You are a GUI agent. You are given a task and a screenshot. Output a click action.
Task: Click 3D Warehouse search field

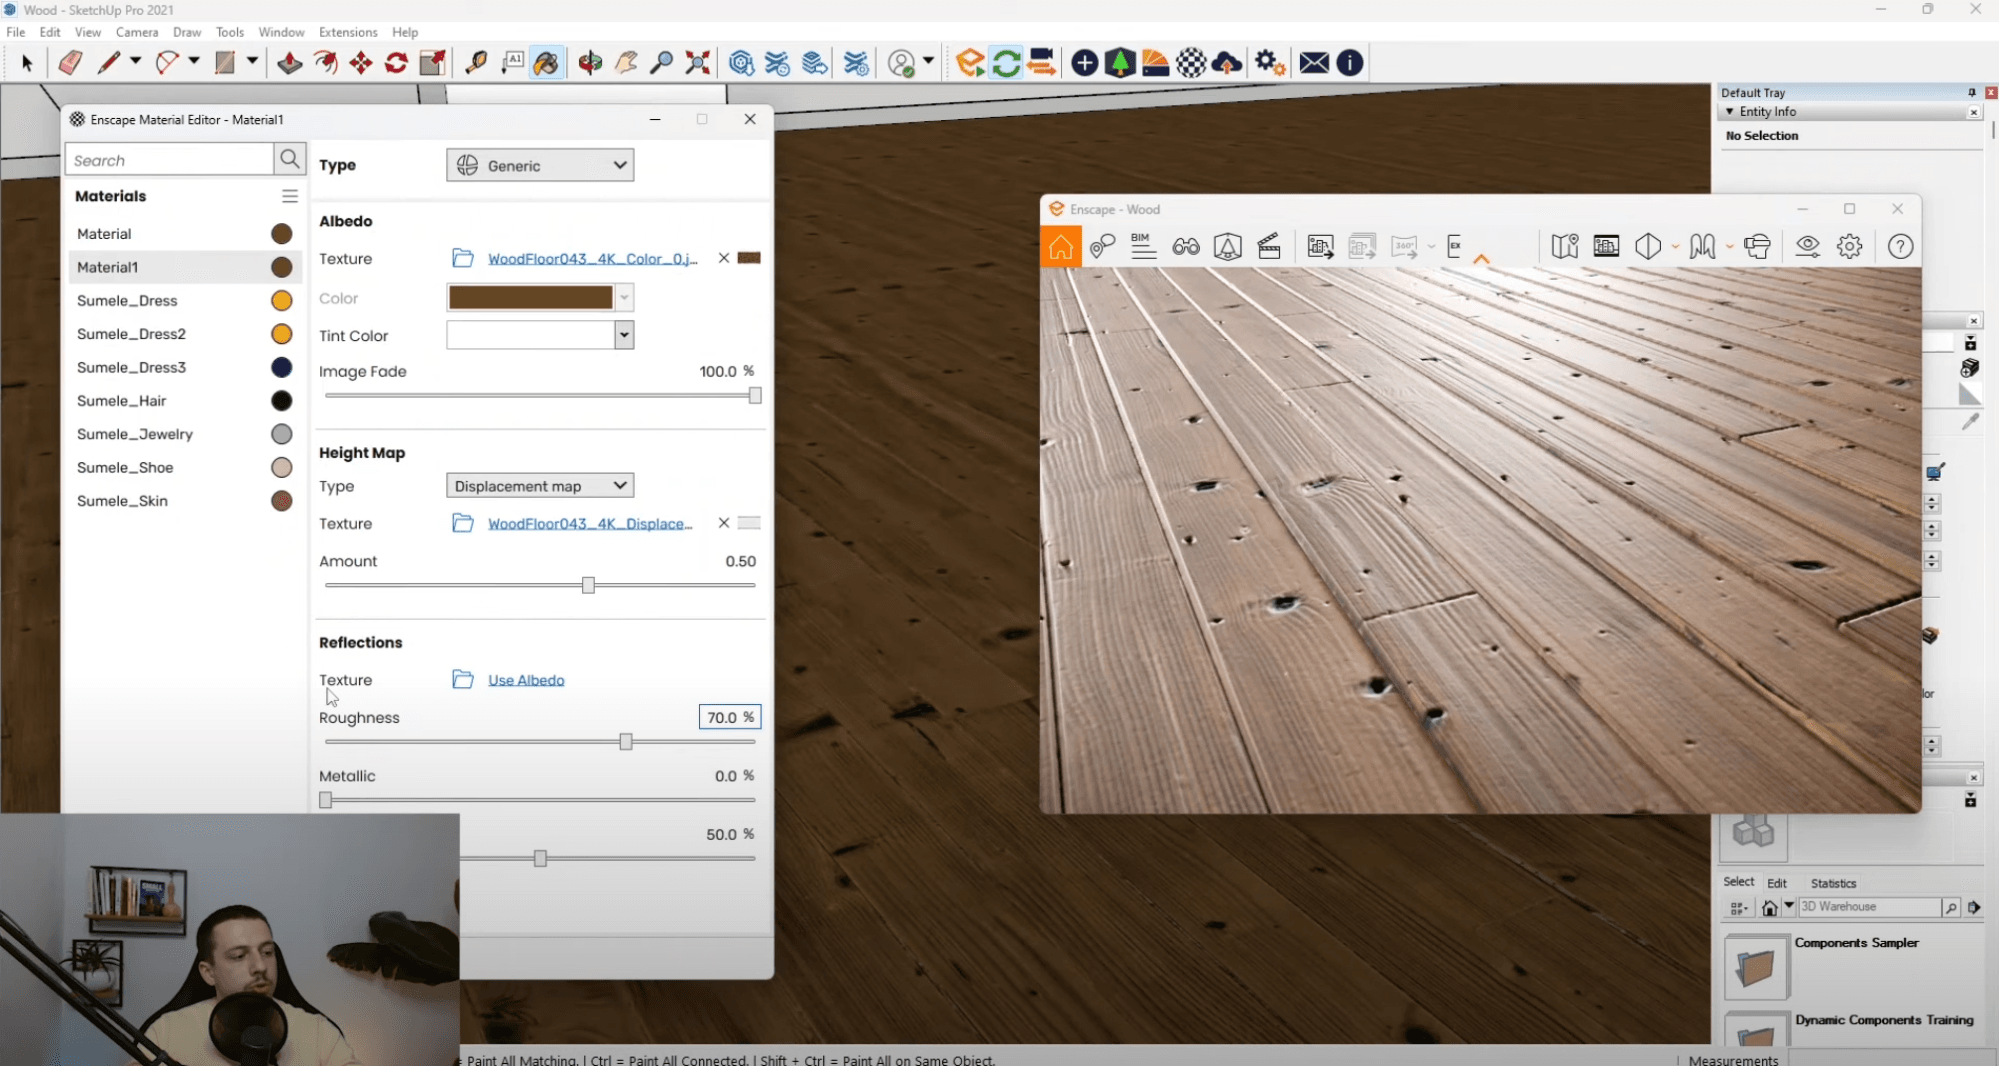(x=1869, y=907)
